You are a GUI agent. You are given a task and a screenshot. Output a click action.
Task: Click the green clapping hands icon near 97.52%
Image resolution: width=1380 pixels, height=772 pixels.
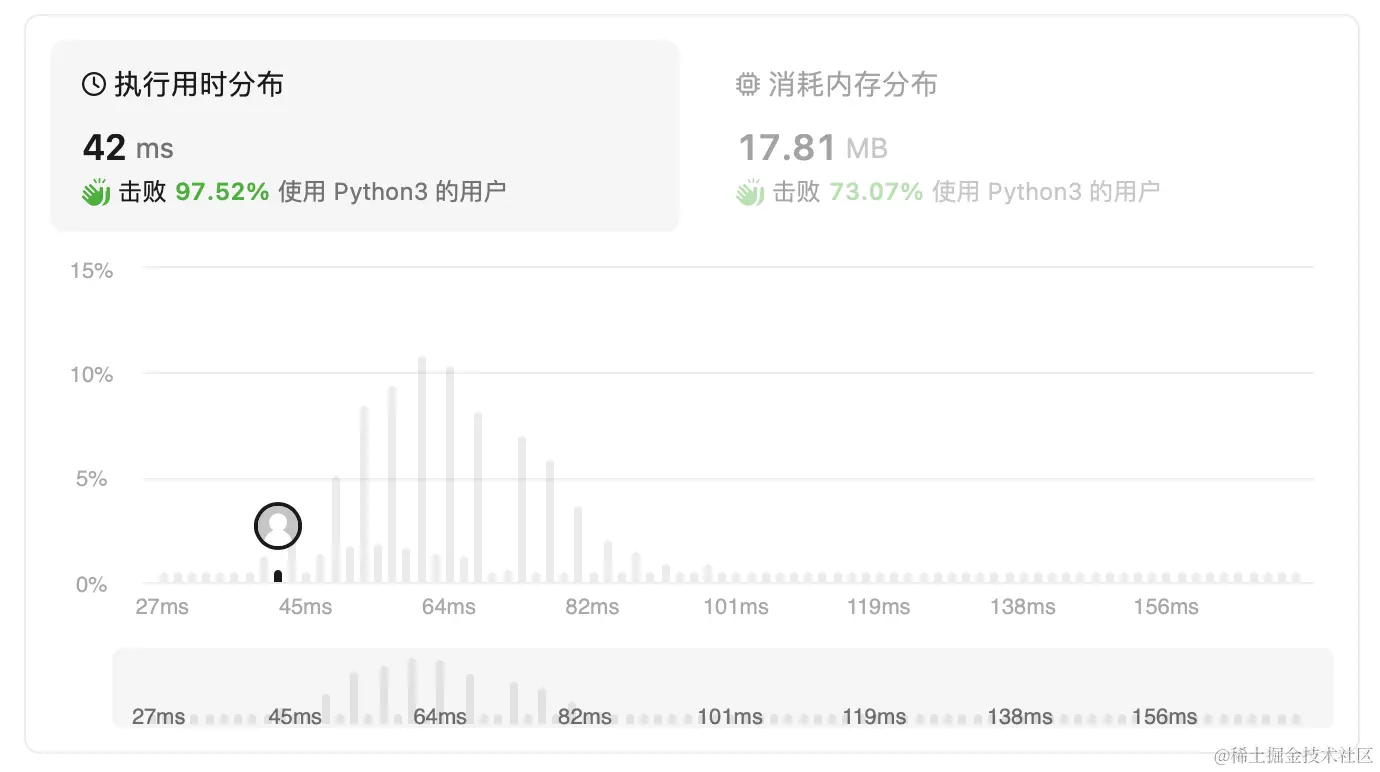(96, 192)
